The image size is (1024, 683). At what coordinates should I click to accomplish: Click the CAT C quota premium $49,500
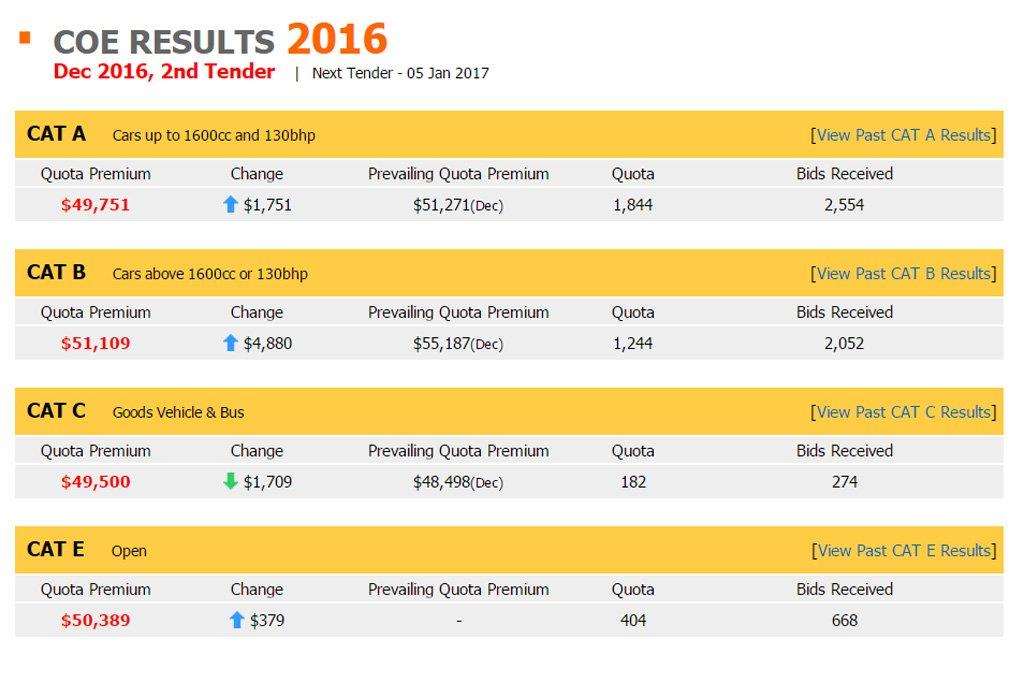[x=95, y=481]
